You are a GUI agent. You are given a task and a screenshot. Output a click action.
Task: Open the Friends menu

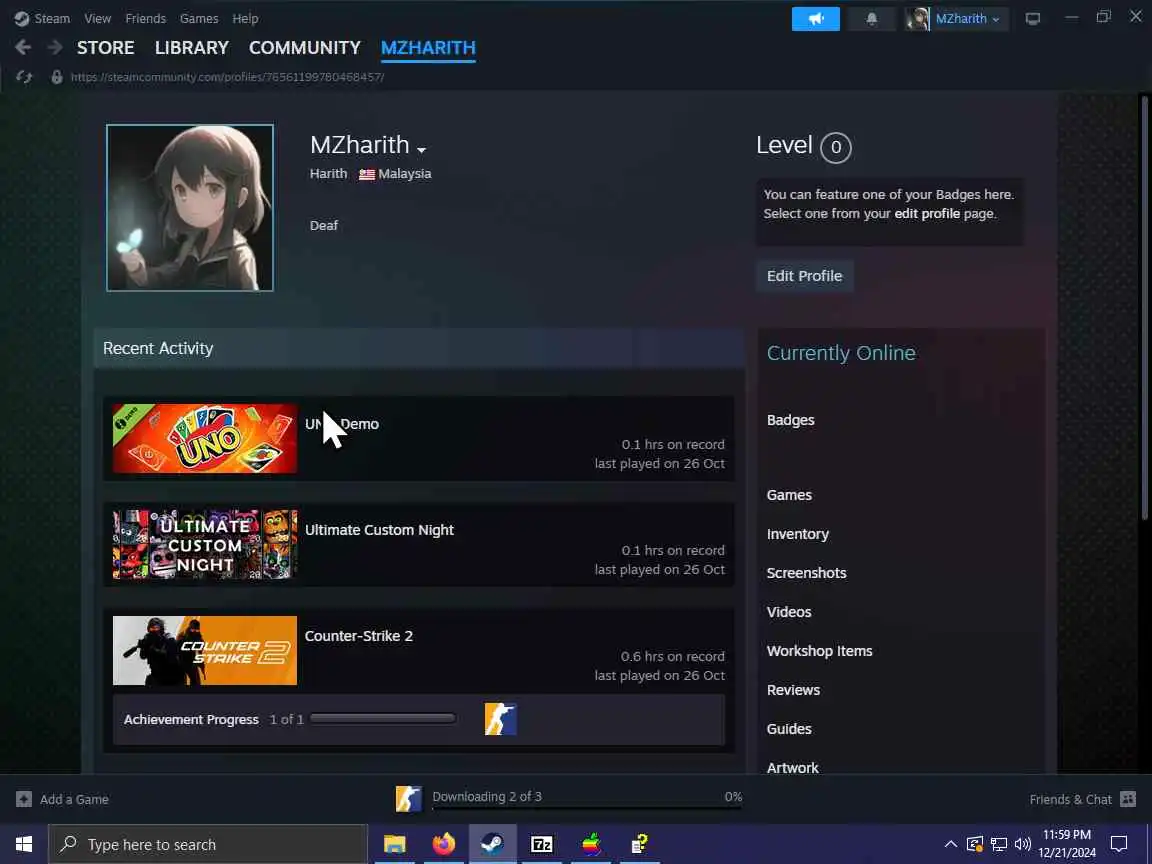[x=145, y=18]
